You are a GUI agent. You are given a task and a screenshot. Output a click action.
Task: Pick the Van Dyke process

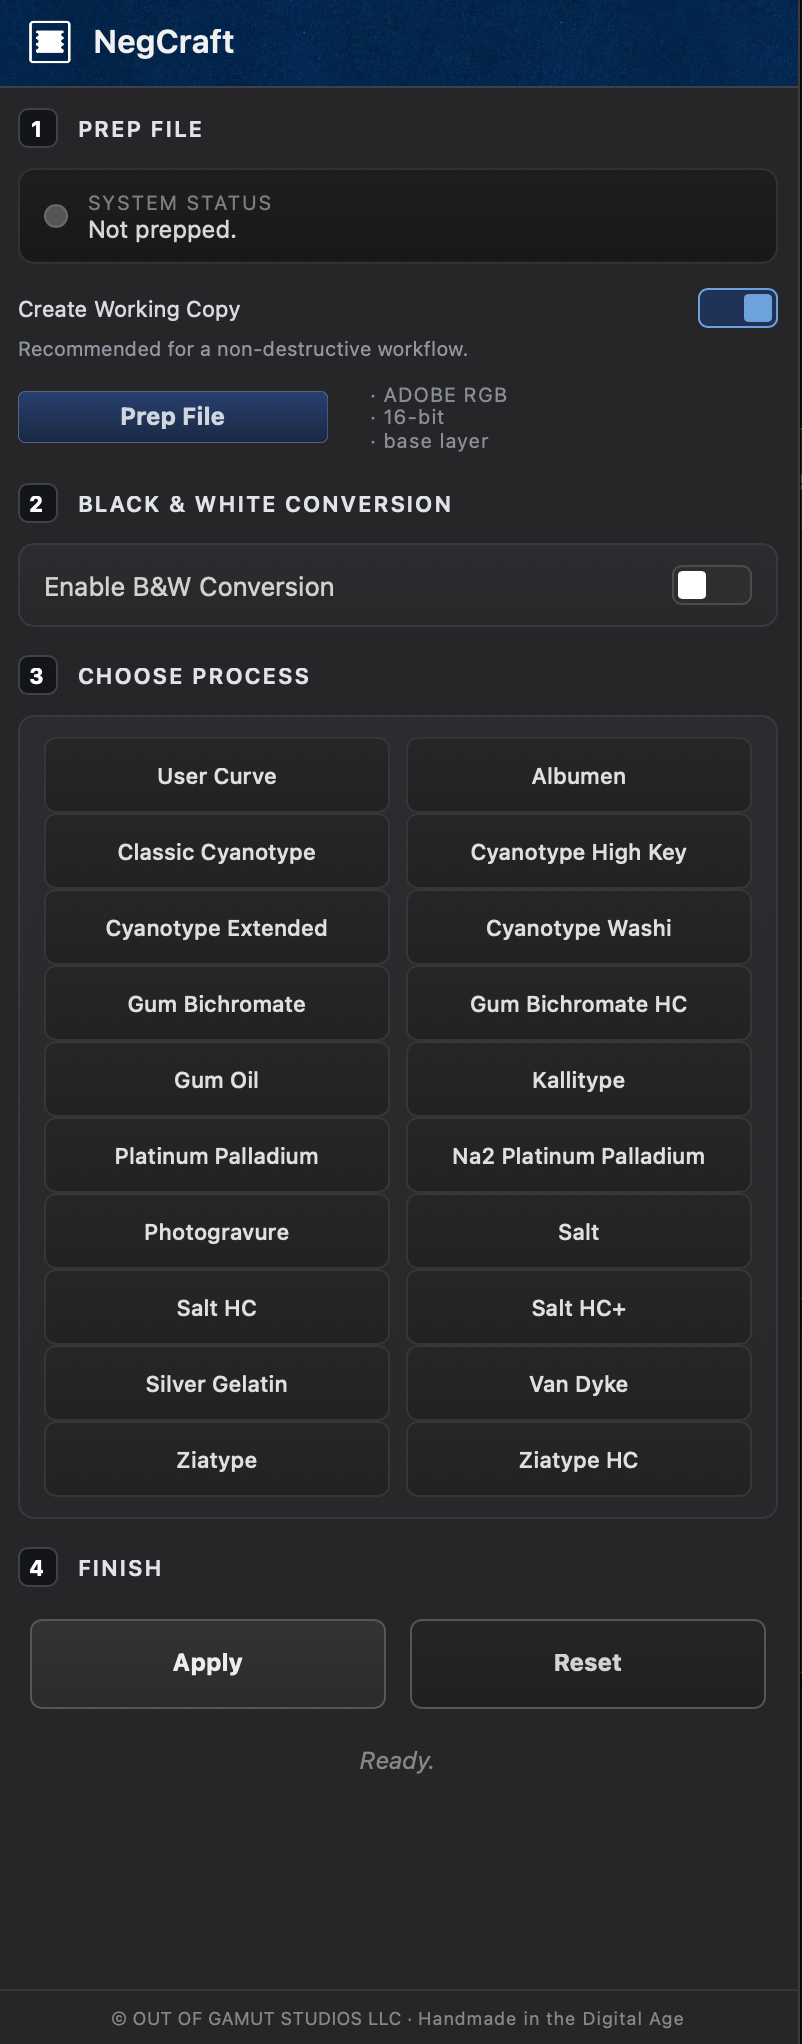click(578, 1384)
